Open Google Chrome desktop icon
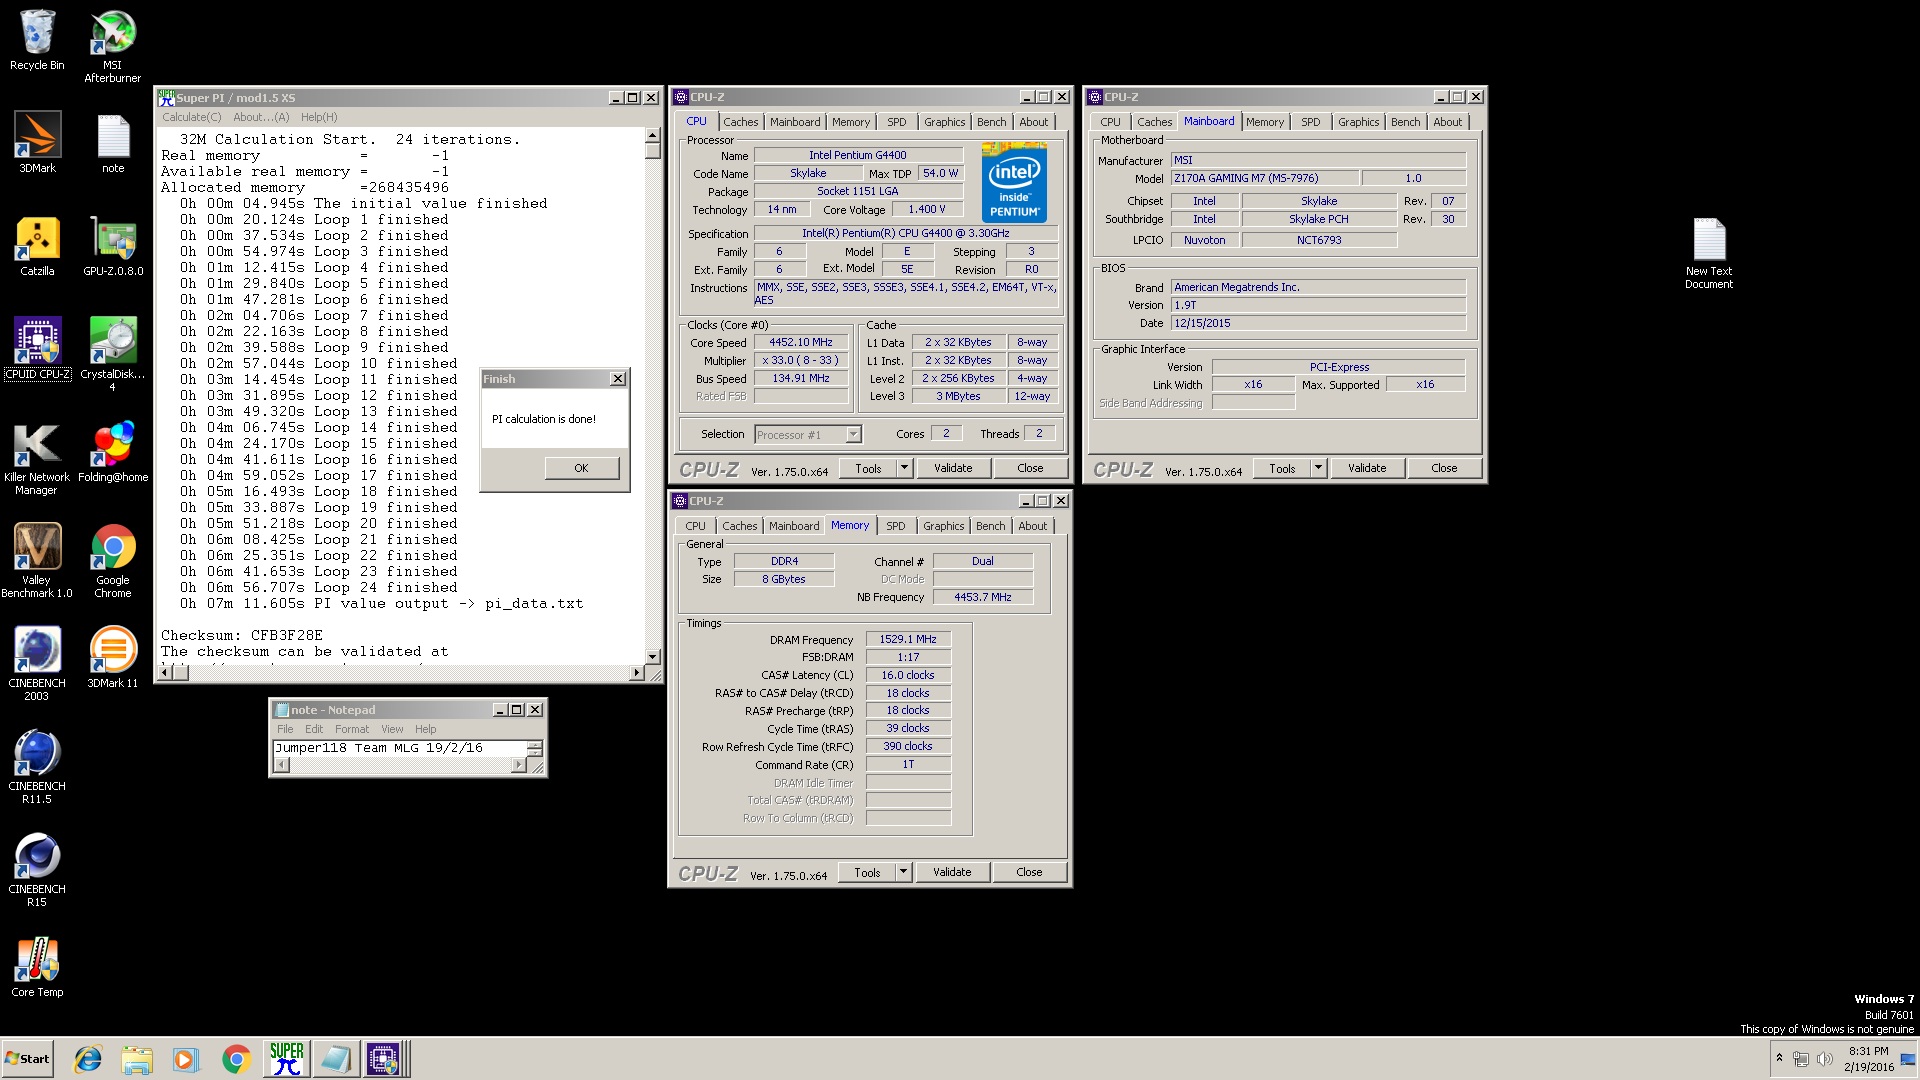Viewport: 1920px width, 1080px height. point(113,560)
